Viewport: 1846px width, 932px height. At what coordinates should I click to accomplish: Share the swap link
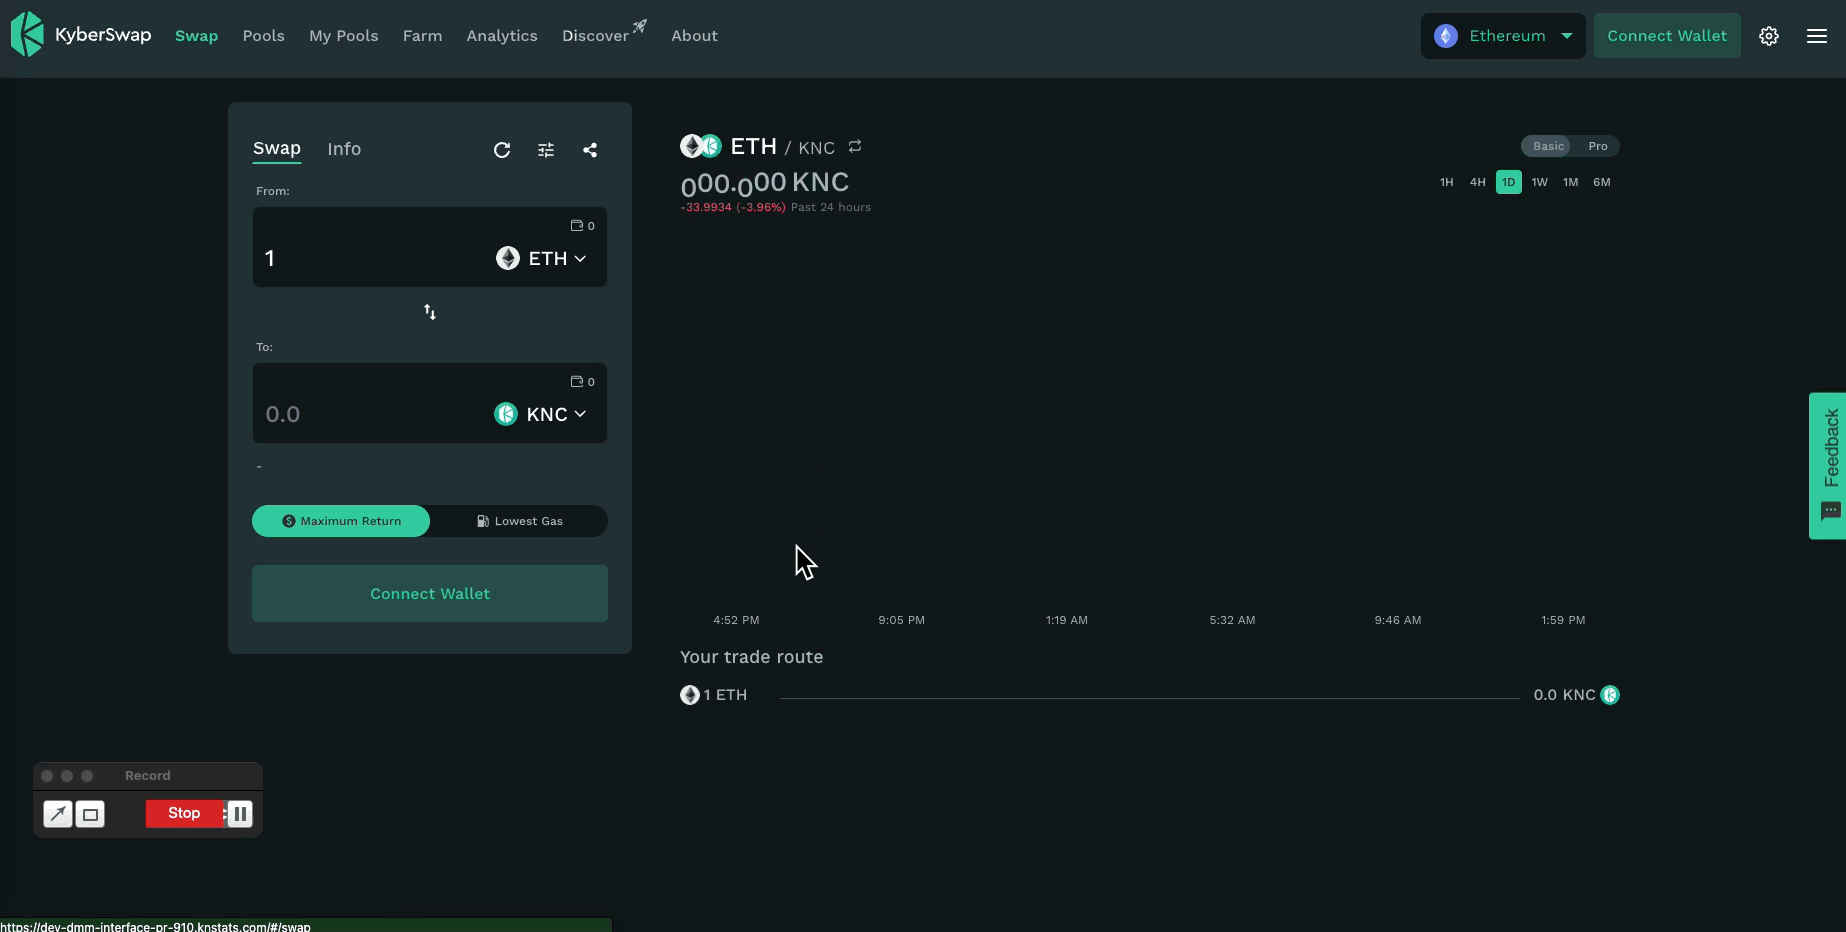click(590, 150)
